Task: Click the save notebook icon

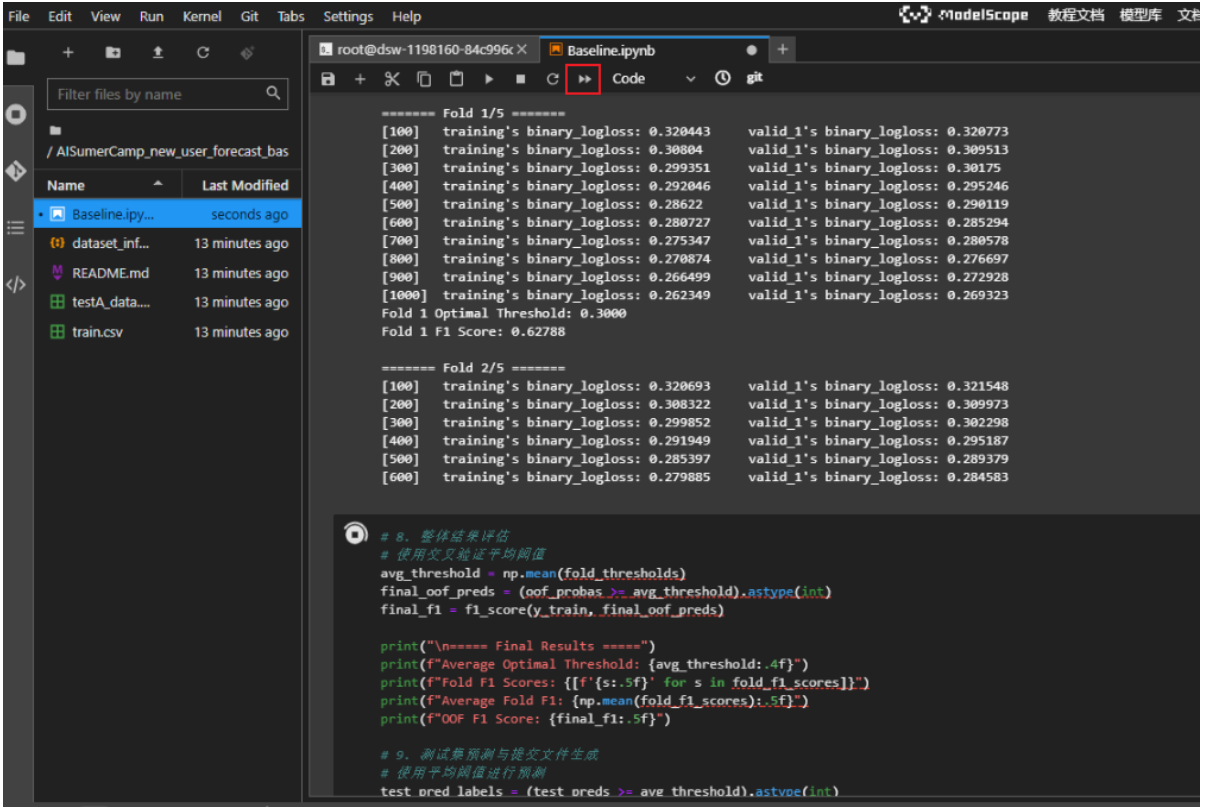Action: click(x=328, y=79)
